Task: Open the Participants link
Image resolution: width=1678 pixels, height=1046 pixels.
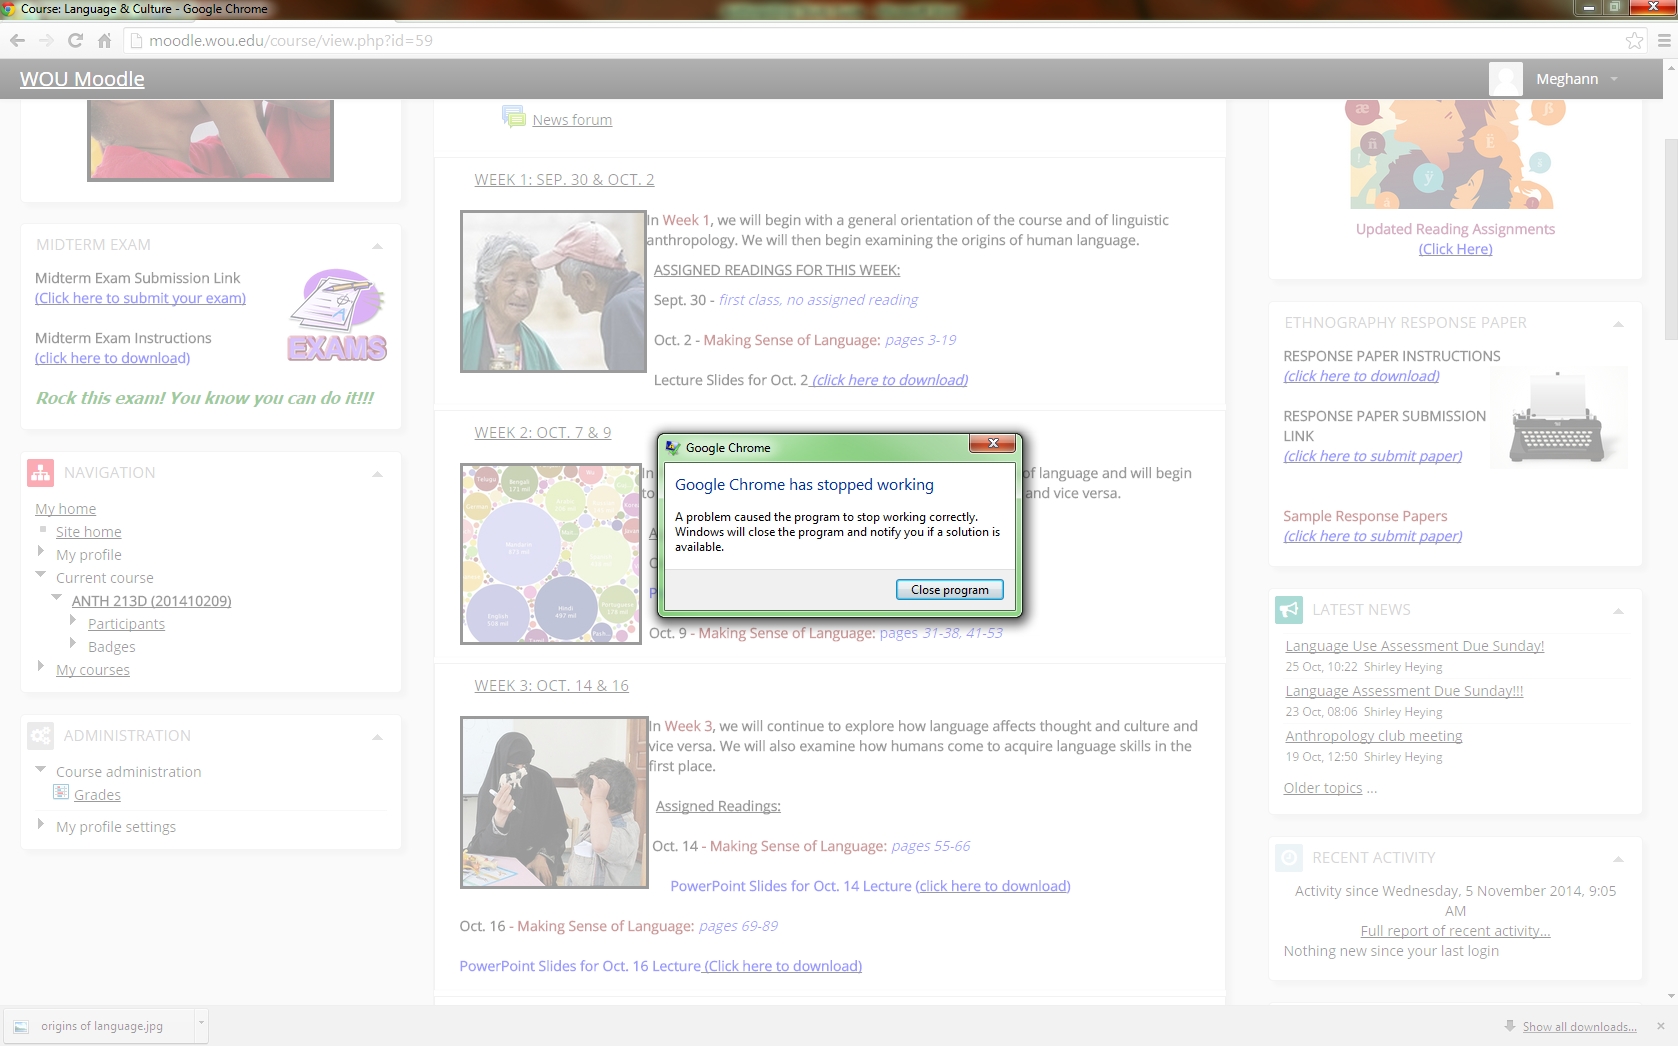Action: 126,624
